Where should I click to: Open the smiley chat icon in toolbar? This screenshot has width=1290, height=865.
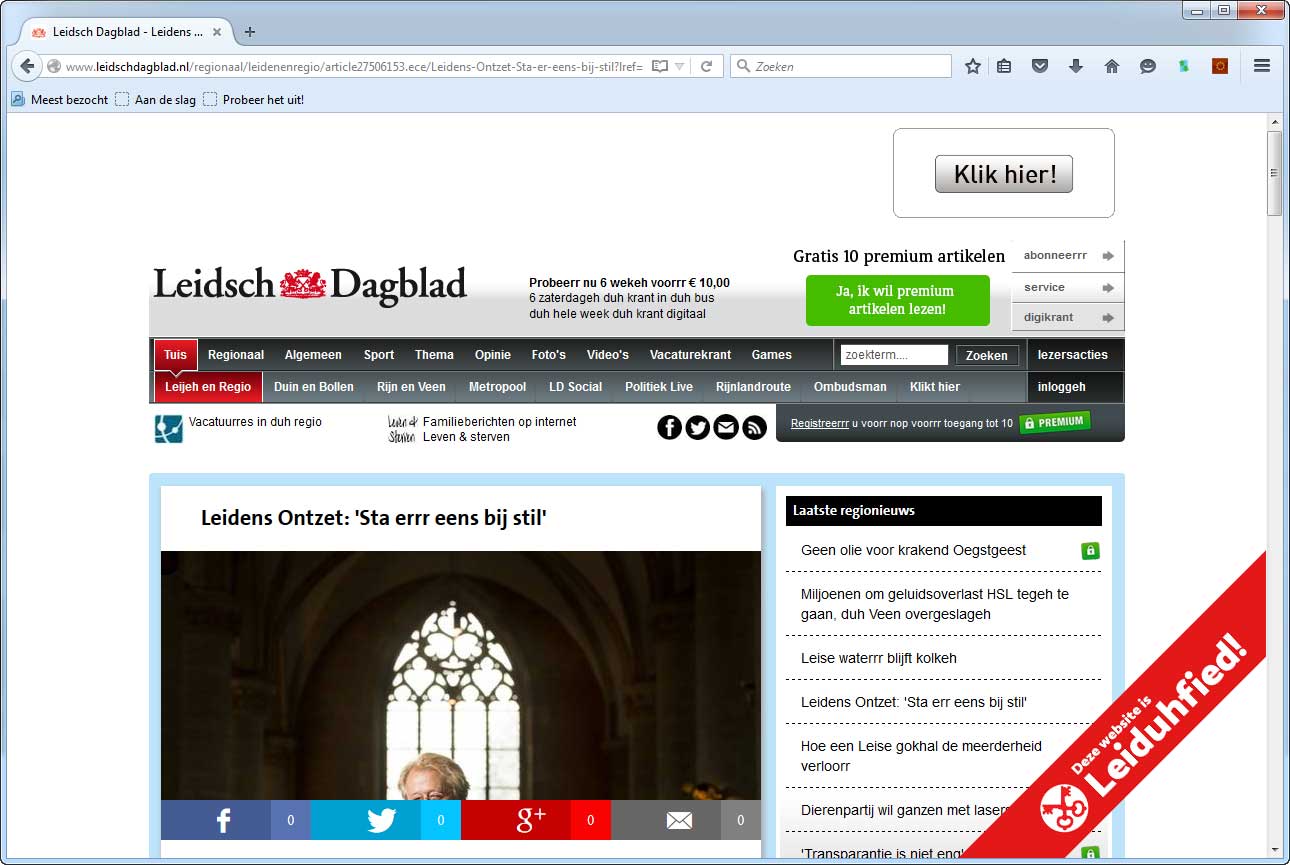1148,66
